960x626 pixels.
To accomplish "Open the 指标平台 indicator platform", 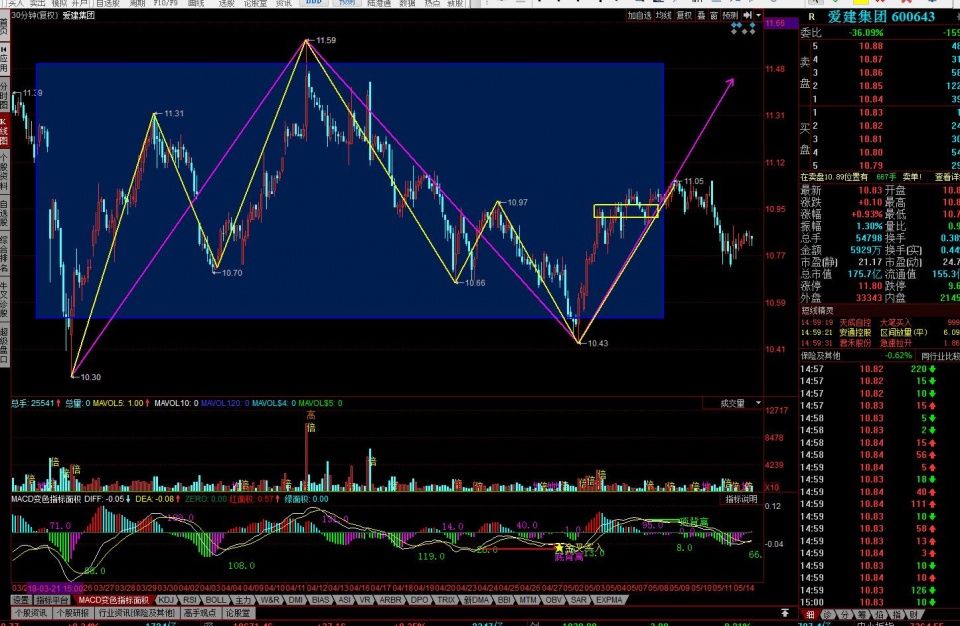I will (53, 600).
